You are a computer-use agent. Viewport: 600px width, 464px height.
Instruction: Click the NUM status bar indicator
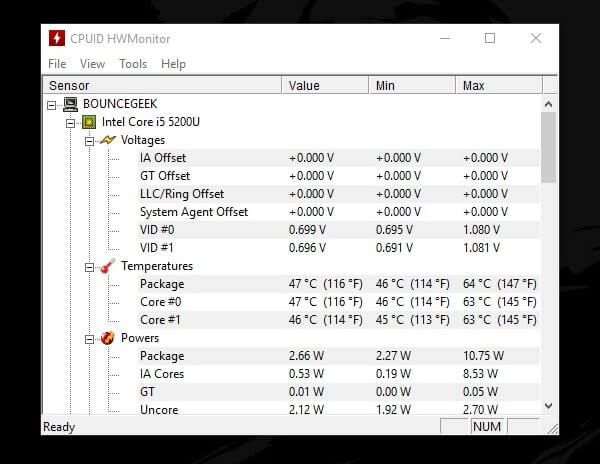pyautogui.click(x=487, y=426)
